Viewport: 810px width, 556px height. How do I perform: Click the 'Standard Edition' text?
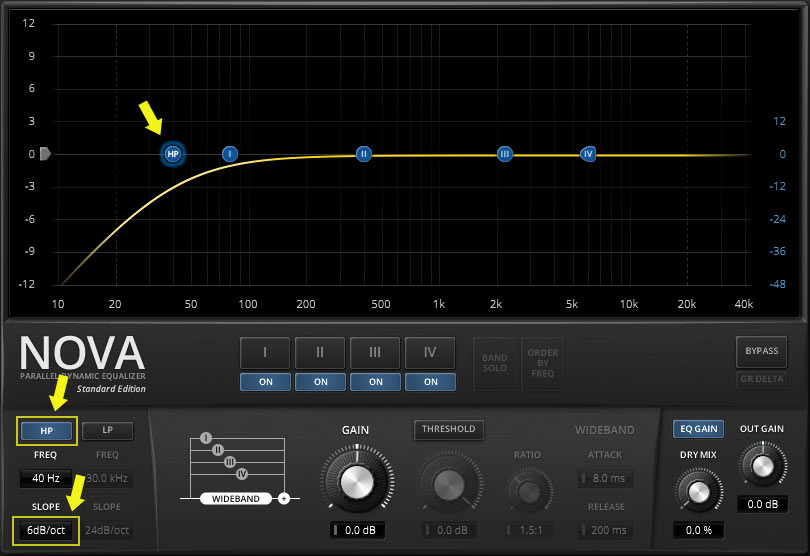pos(111,389)
